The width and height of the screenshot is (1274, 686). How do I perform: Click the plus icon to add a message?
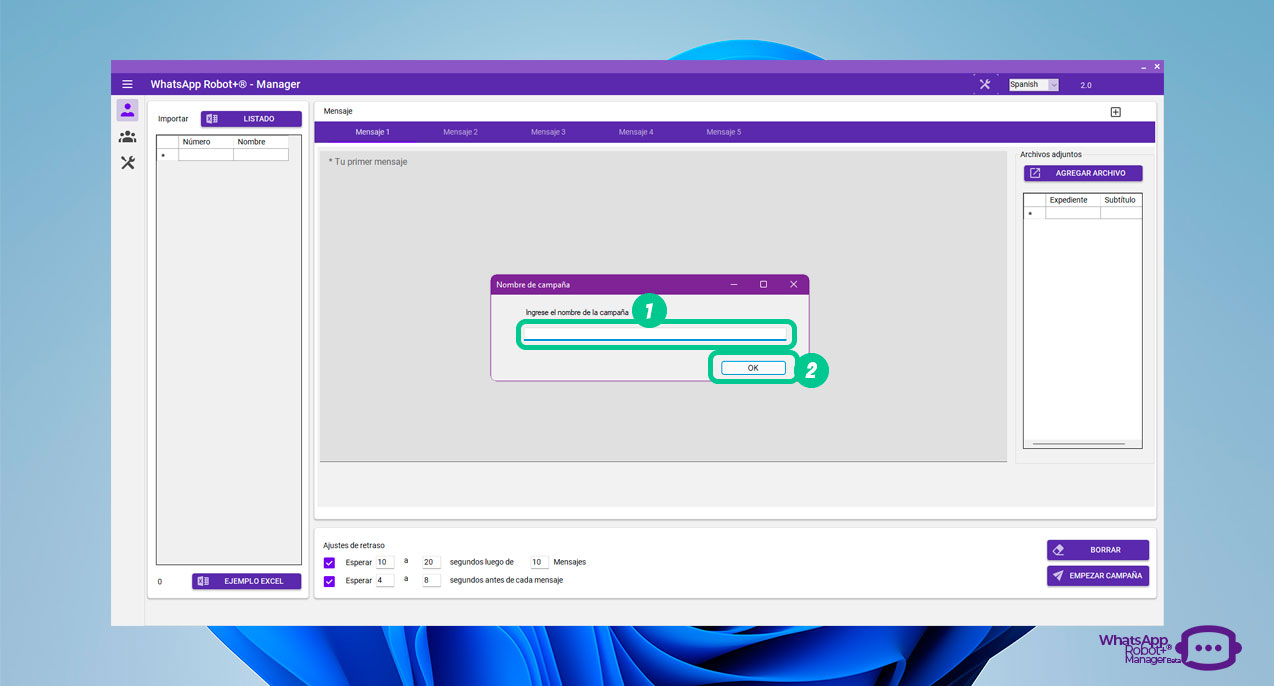coord(1116,112)
